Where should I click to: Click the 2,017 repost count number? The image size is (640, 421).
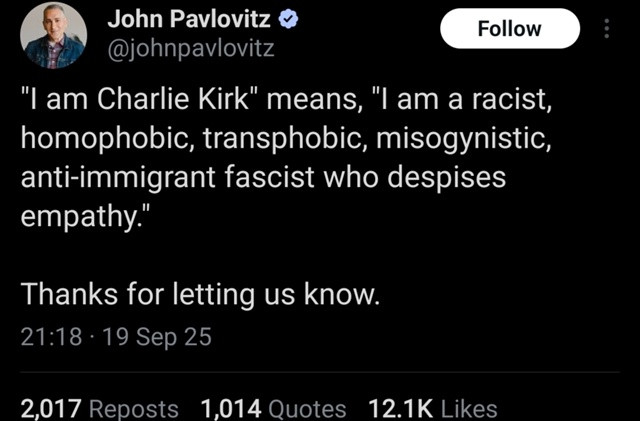51,408
